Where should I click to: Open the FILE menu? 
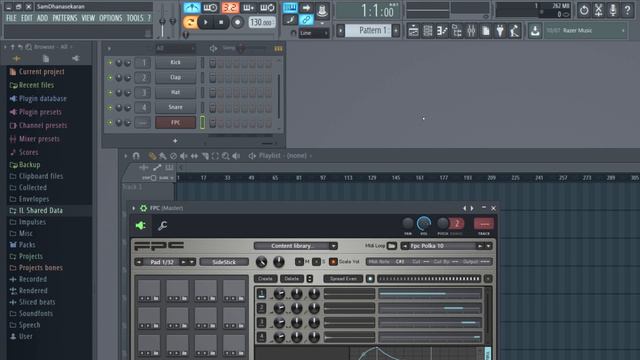pos(11,18)
